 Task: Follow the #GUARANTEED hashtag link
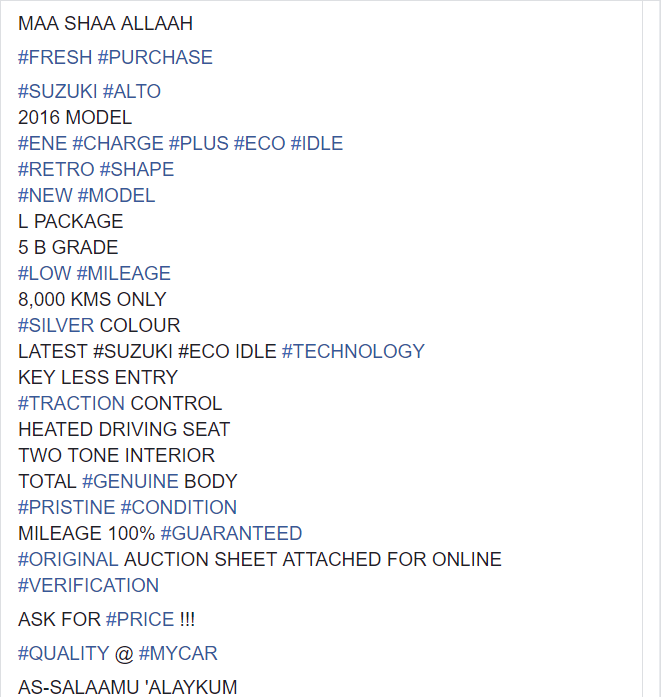[x=231, y=533]
